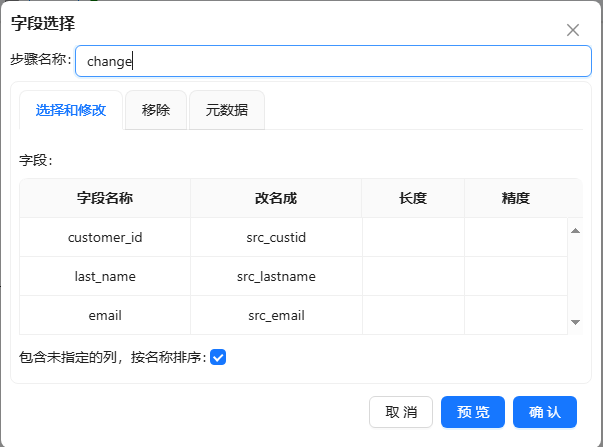Confirm with the 确认 button
603x447 pixels.
point(545,412)
